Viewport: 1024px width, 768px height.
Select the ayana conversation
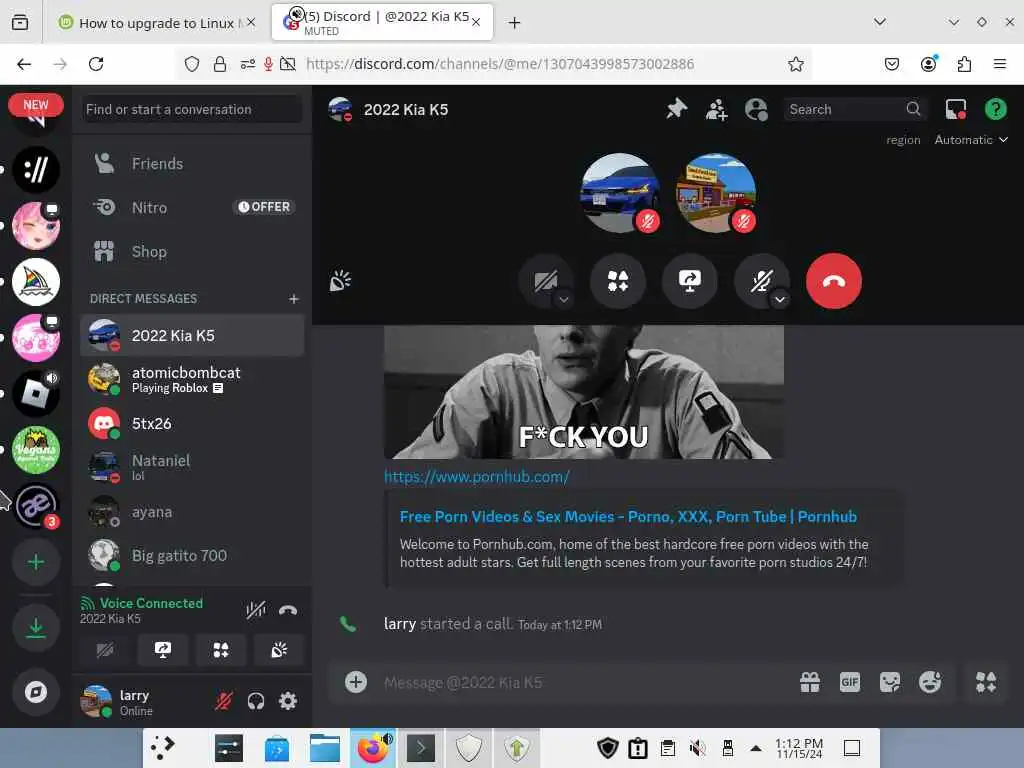192,512
